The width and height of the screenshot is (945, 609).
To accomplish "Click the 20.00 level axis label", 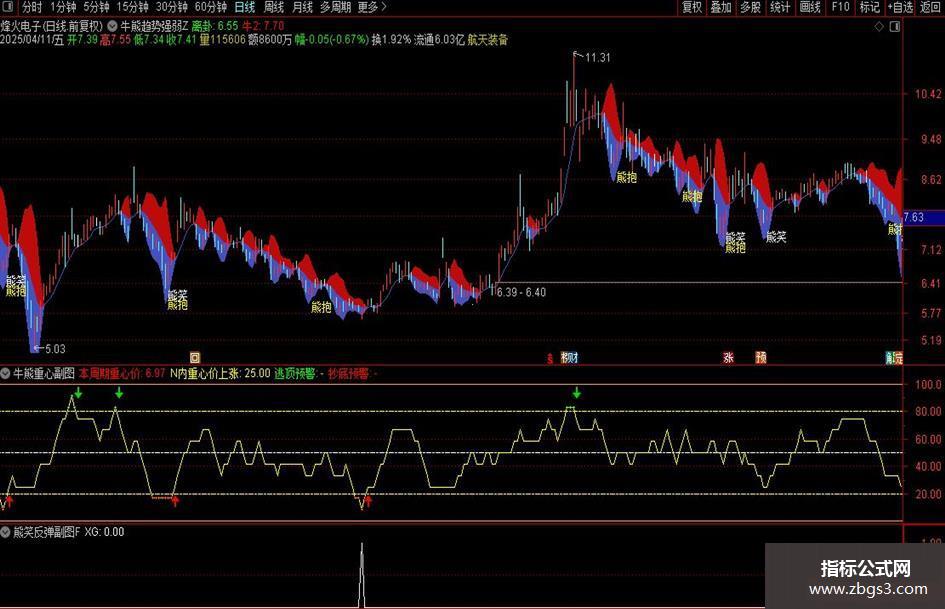I will click(928, 494).
